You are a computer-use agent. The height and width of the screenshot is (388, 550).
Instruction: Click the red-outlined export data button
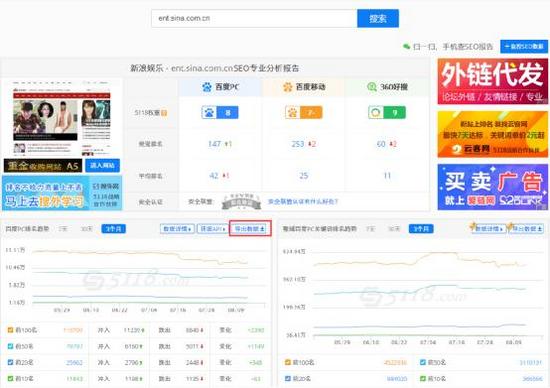pos(250,229)
